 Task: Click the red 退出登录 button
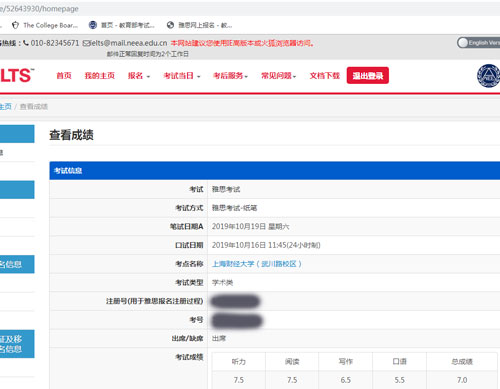click(x=368, y=75)
